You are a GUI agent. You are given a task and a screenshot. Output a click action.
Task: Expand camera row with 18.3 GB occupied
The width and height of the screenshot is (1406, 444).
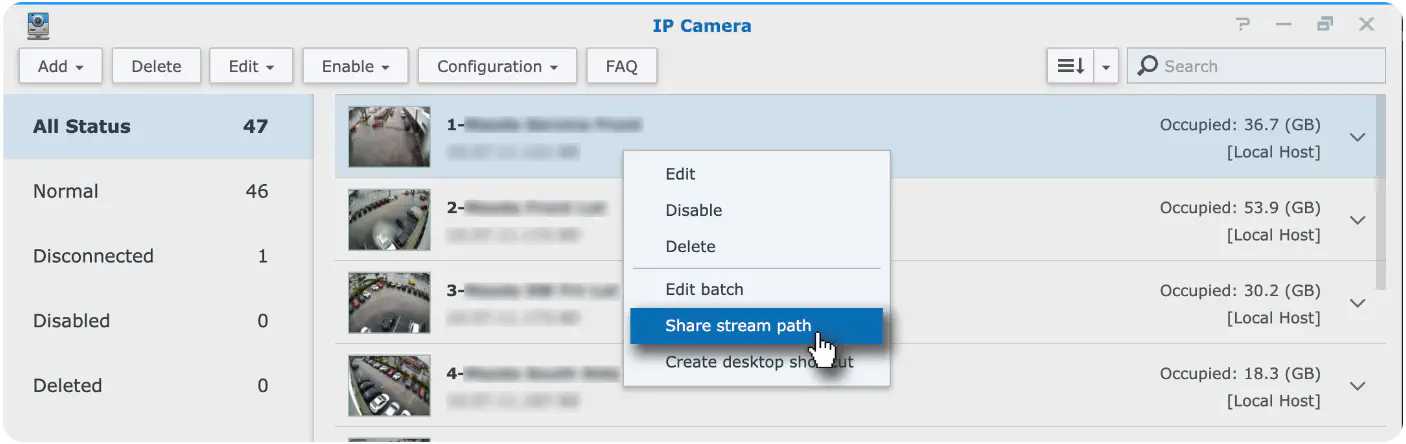(1357, 386)
